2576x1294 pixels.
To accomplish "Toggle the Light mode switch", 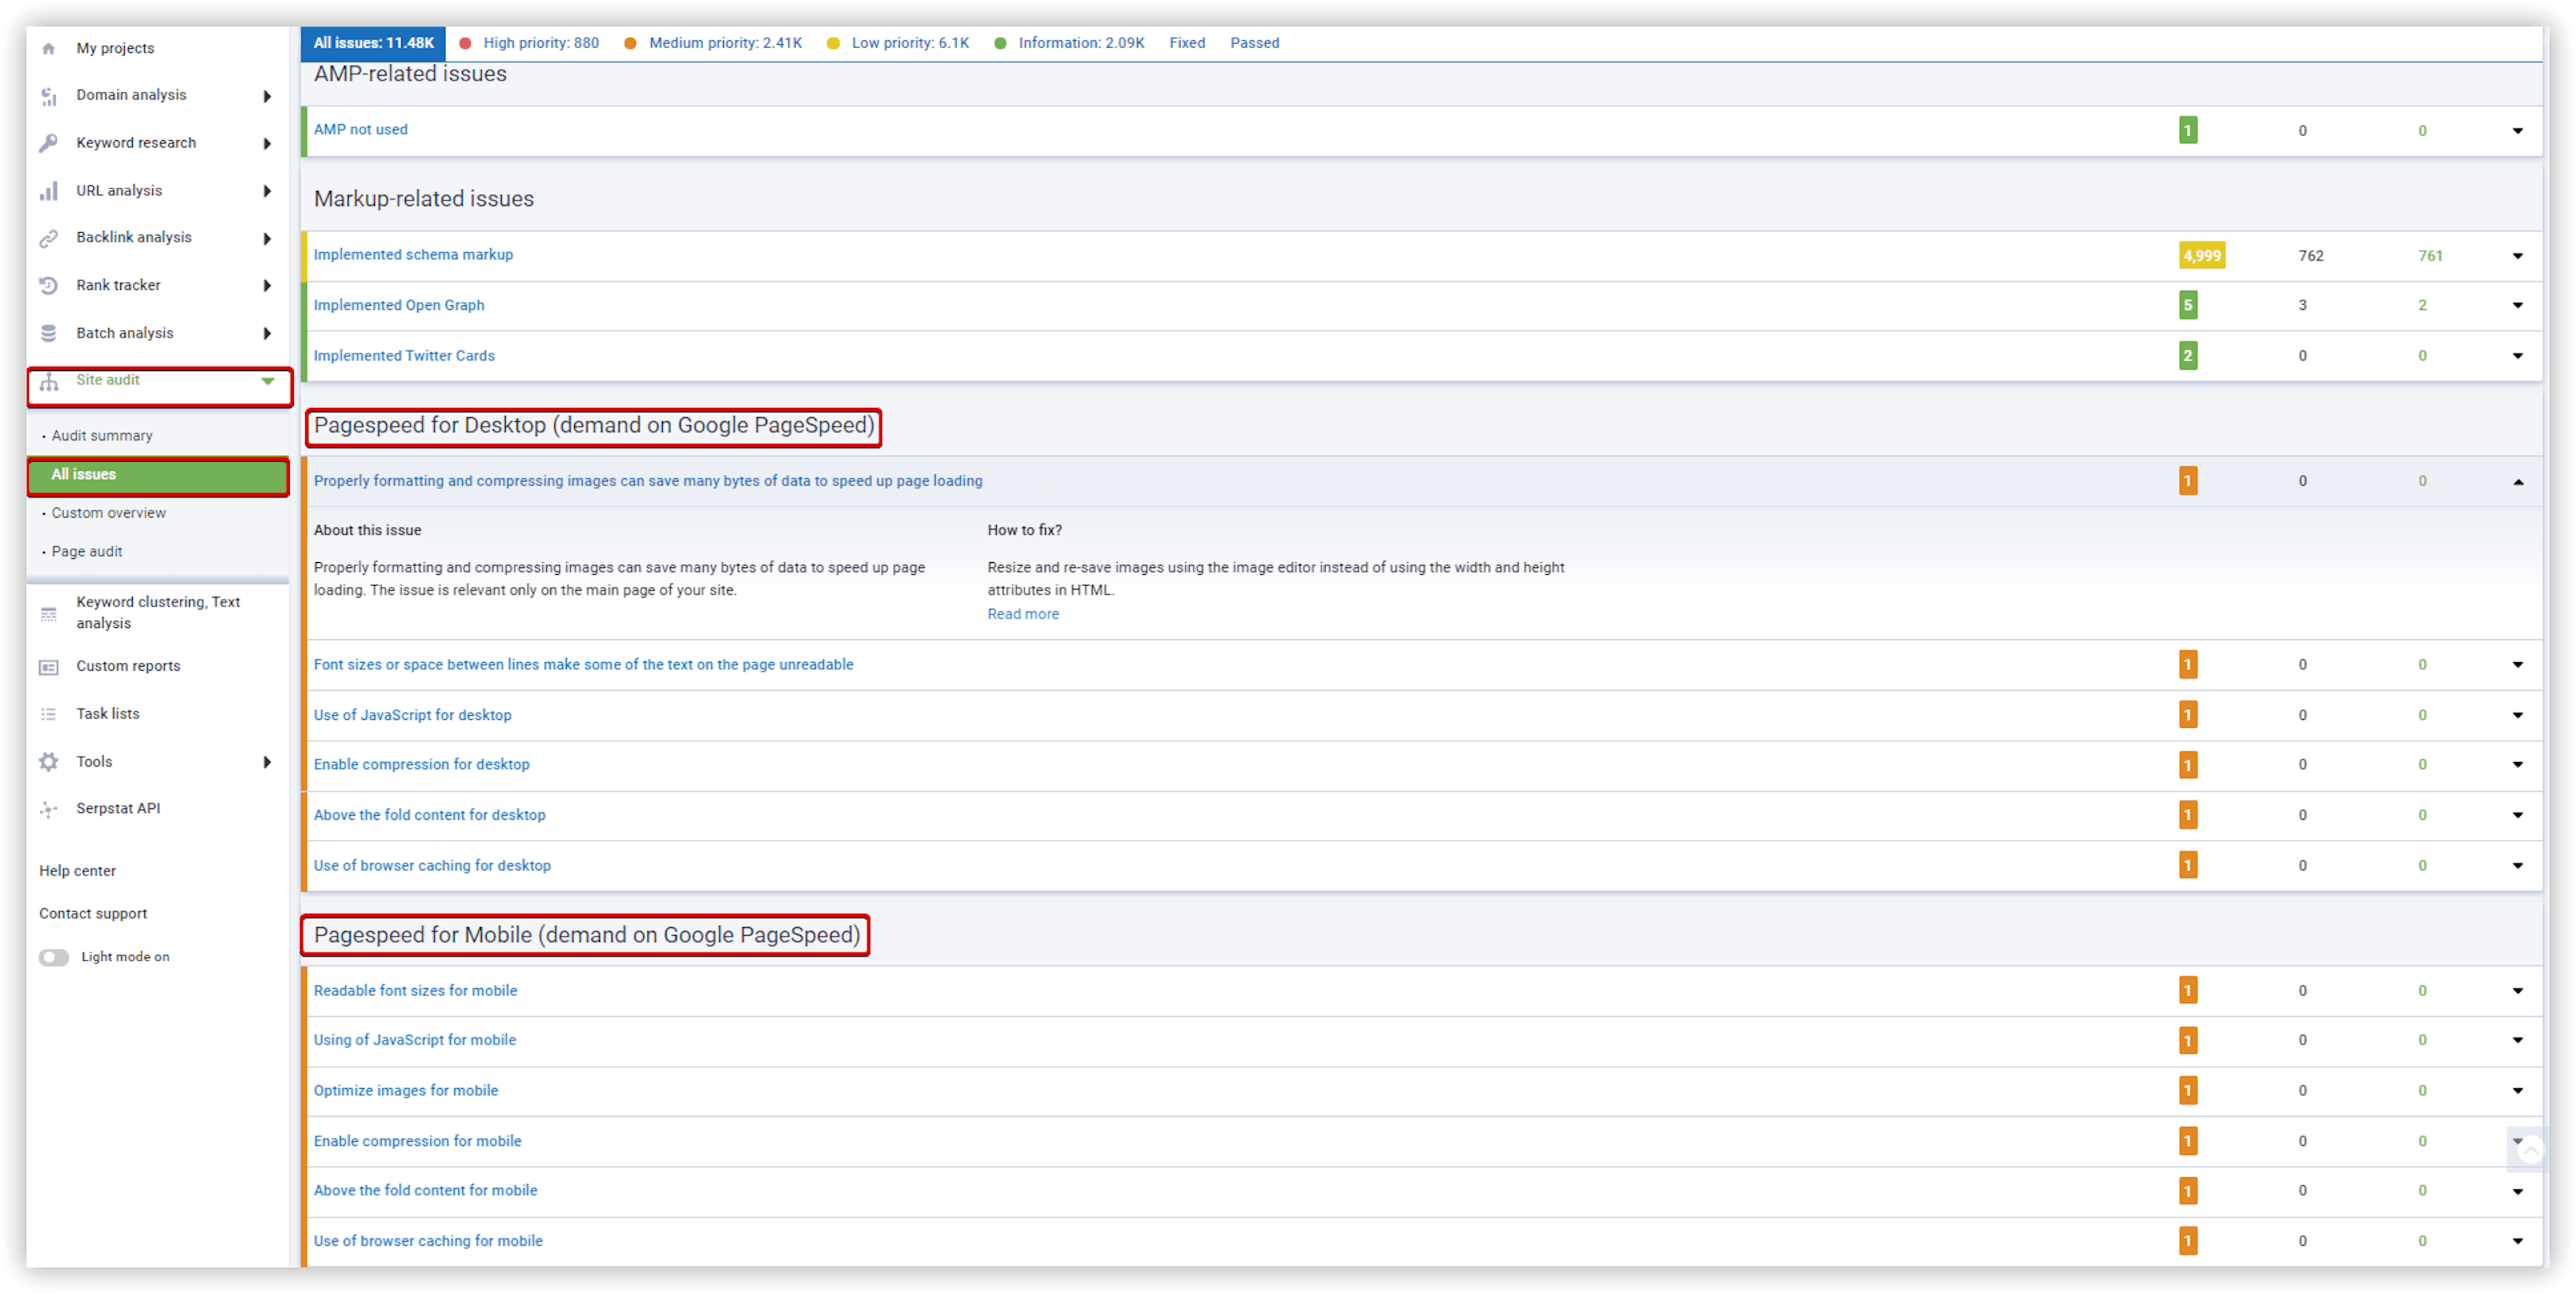I will pos(54,957).
